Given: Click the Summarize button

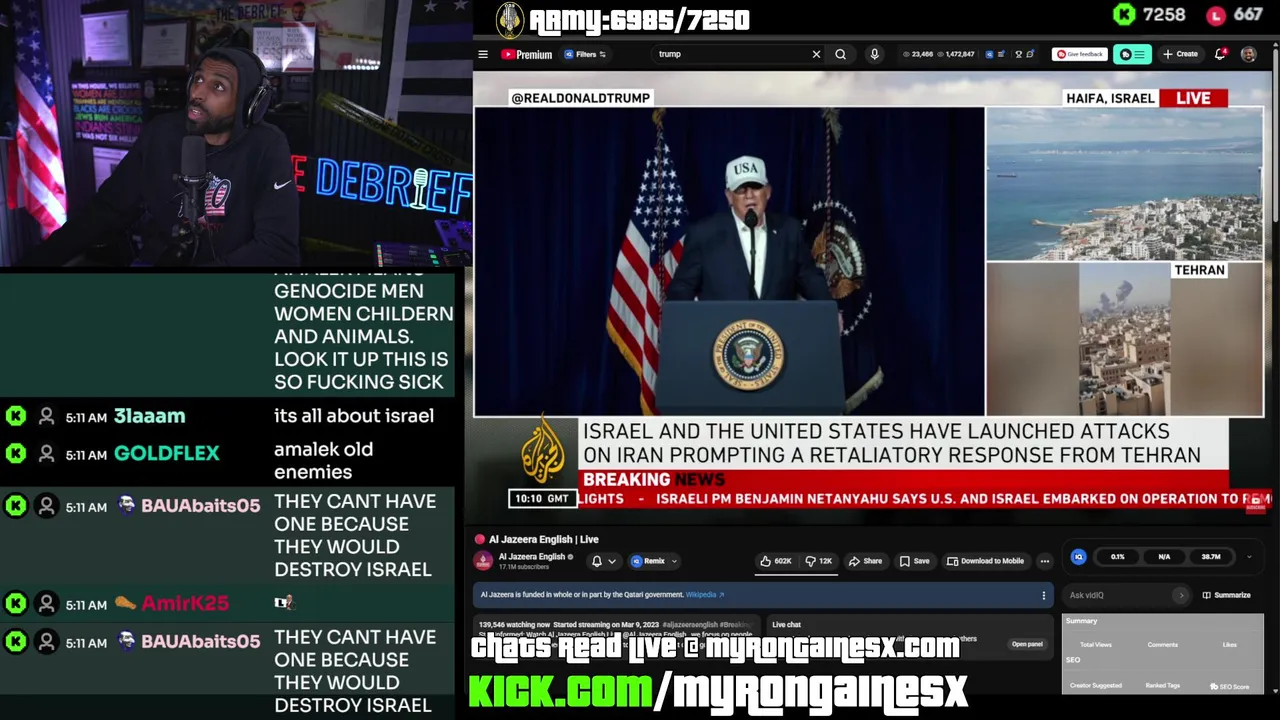Looking at the screenshot, I should coord(1226,595).
